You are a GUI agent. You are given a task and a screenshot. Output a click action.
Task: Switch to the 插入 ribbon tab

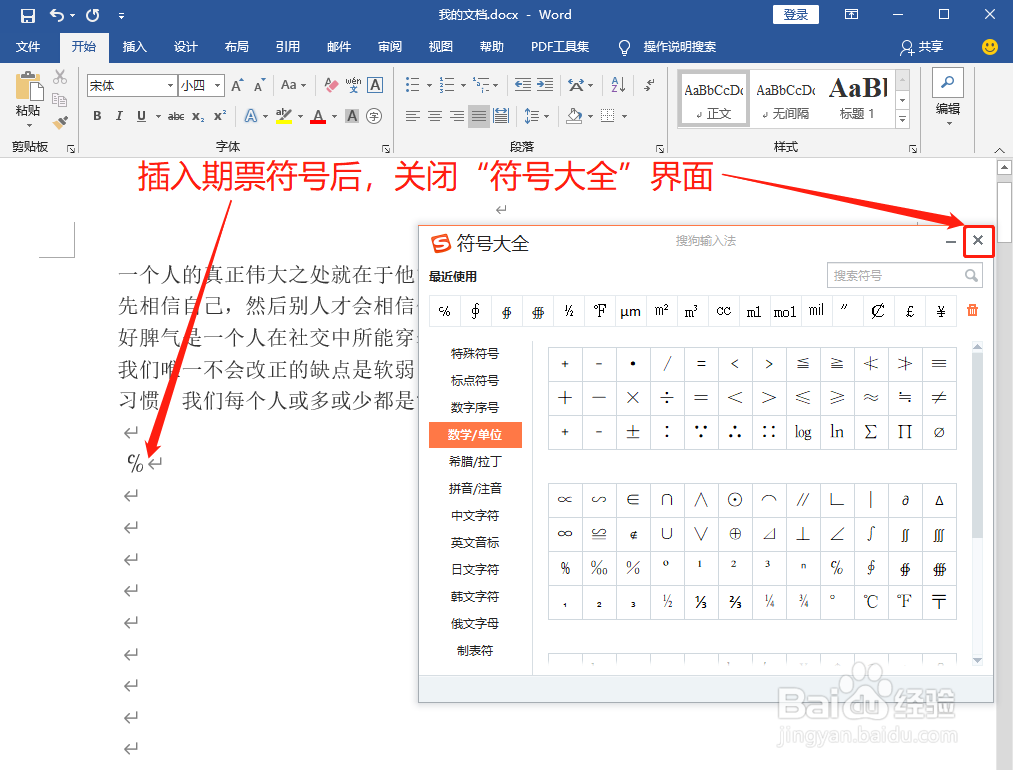click(x=135, y=47)
